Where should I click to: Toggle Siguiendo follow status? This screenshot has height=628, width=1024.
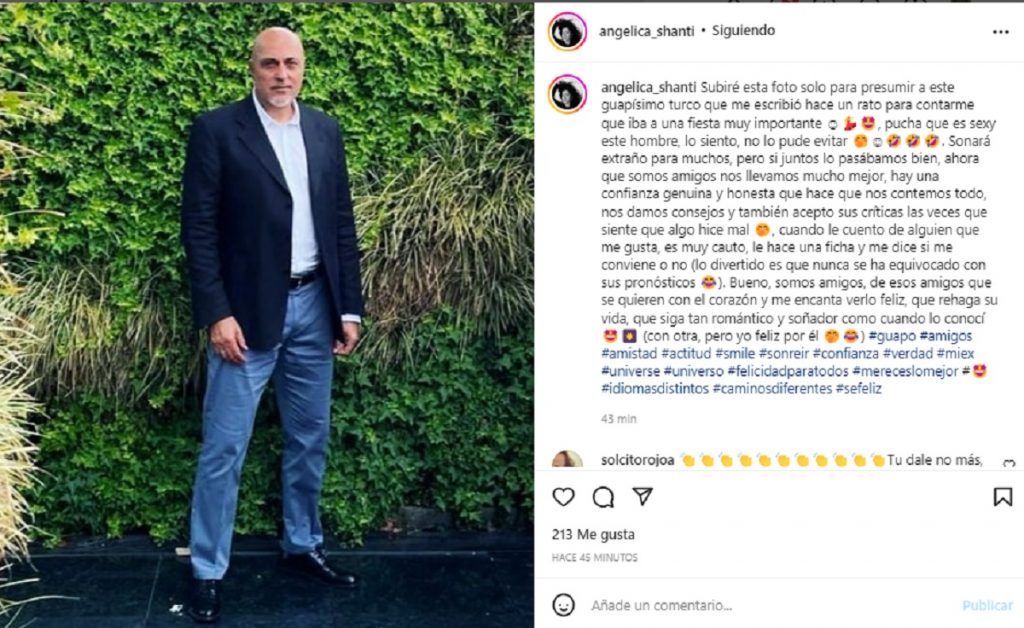[x=743, y=31]
